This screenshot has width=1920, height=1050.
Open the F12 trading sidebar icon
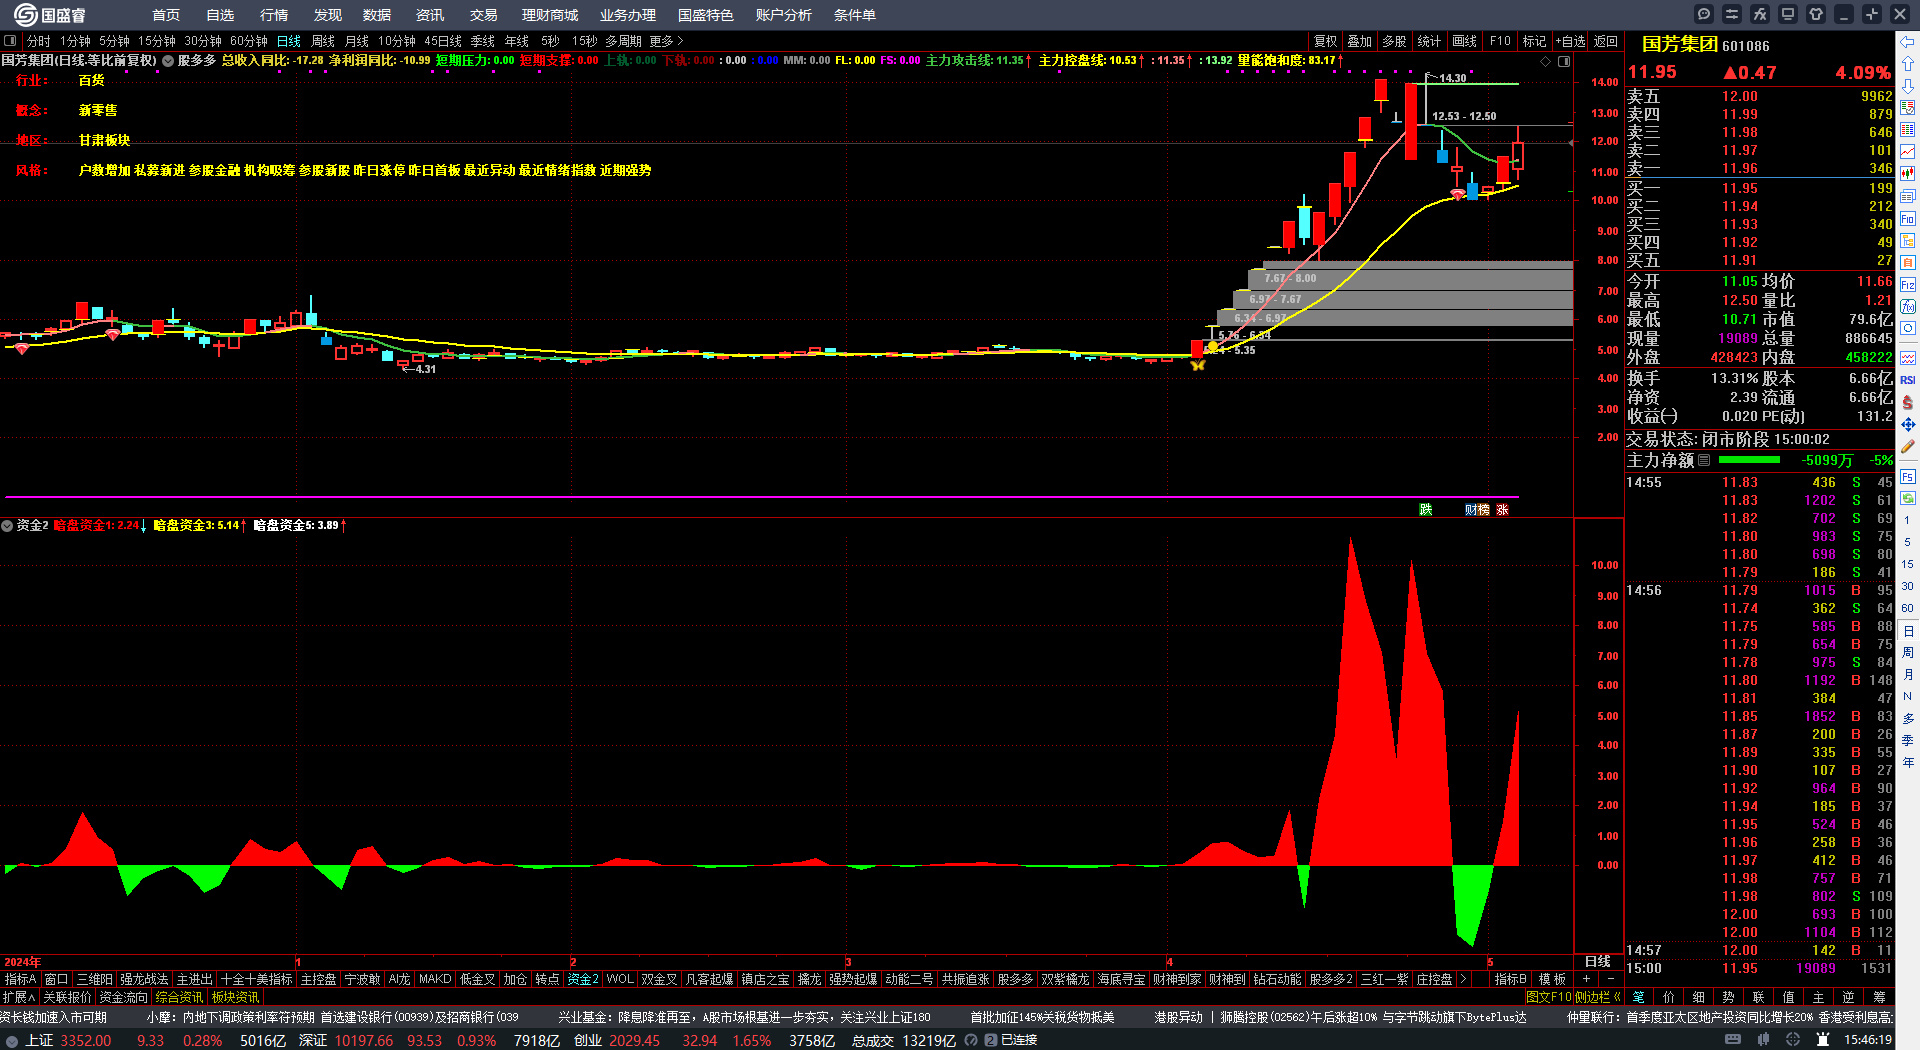tap(1908, 285)
